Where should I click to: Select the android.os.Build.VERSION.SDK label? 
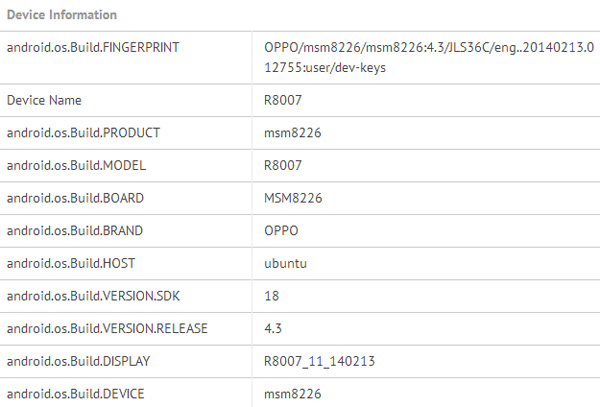coord(99,296)
